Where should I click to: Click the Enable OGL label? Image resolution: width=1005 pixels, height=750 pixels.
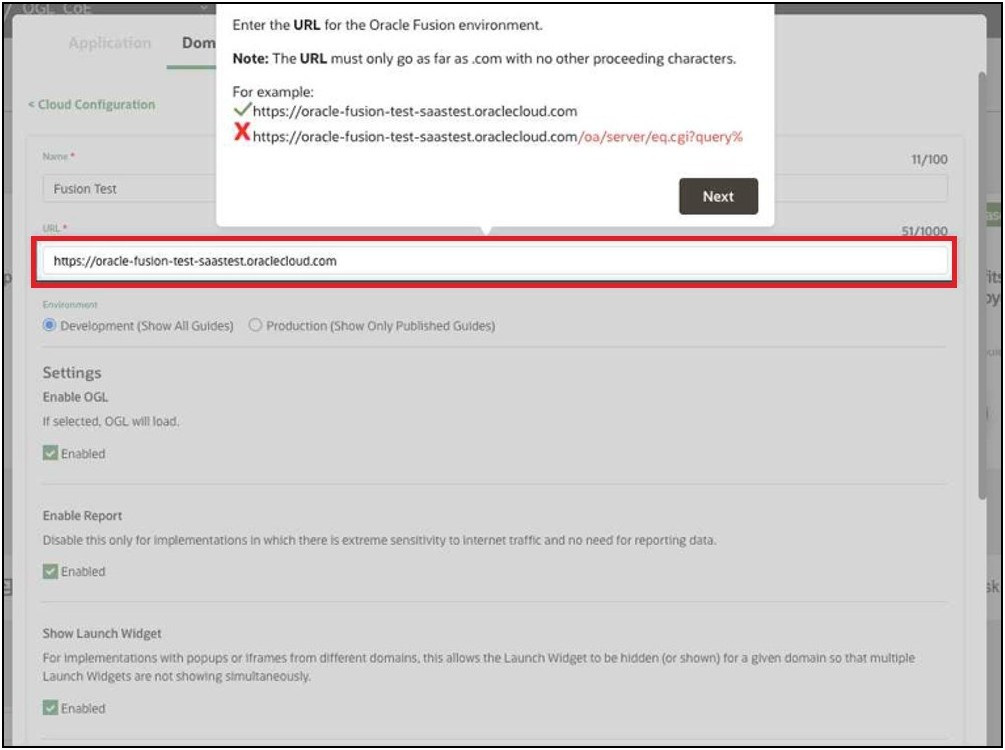pos(75,397)
